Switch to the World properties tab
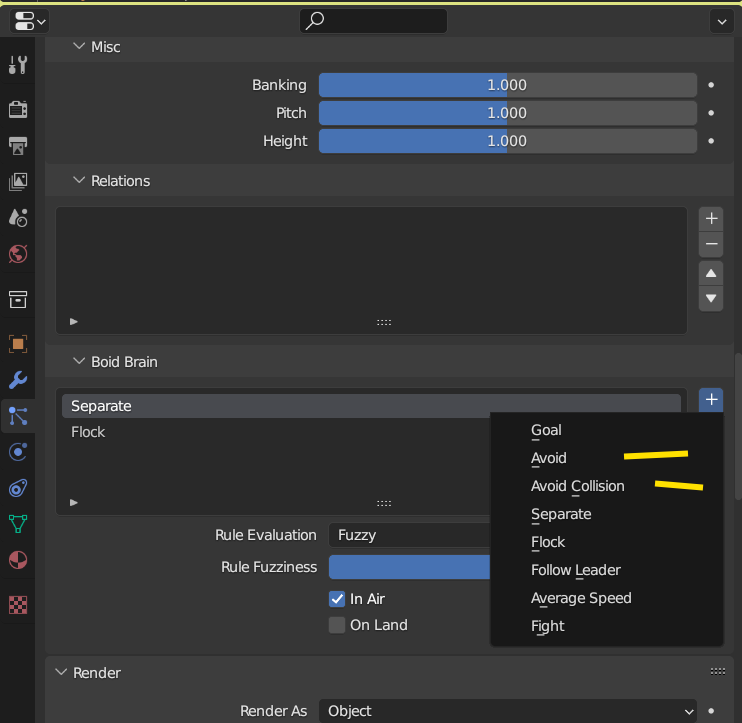 click(x=18, y=253)
